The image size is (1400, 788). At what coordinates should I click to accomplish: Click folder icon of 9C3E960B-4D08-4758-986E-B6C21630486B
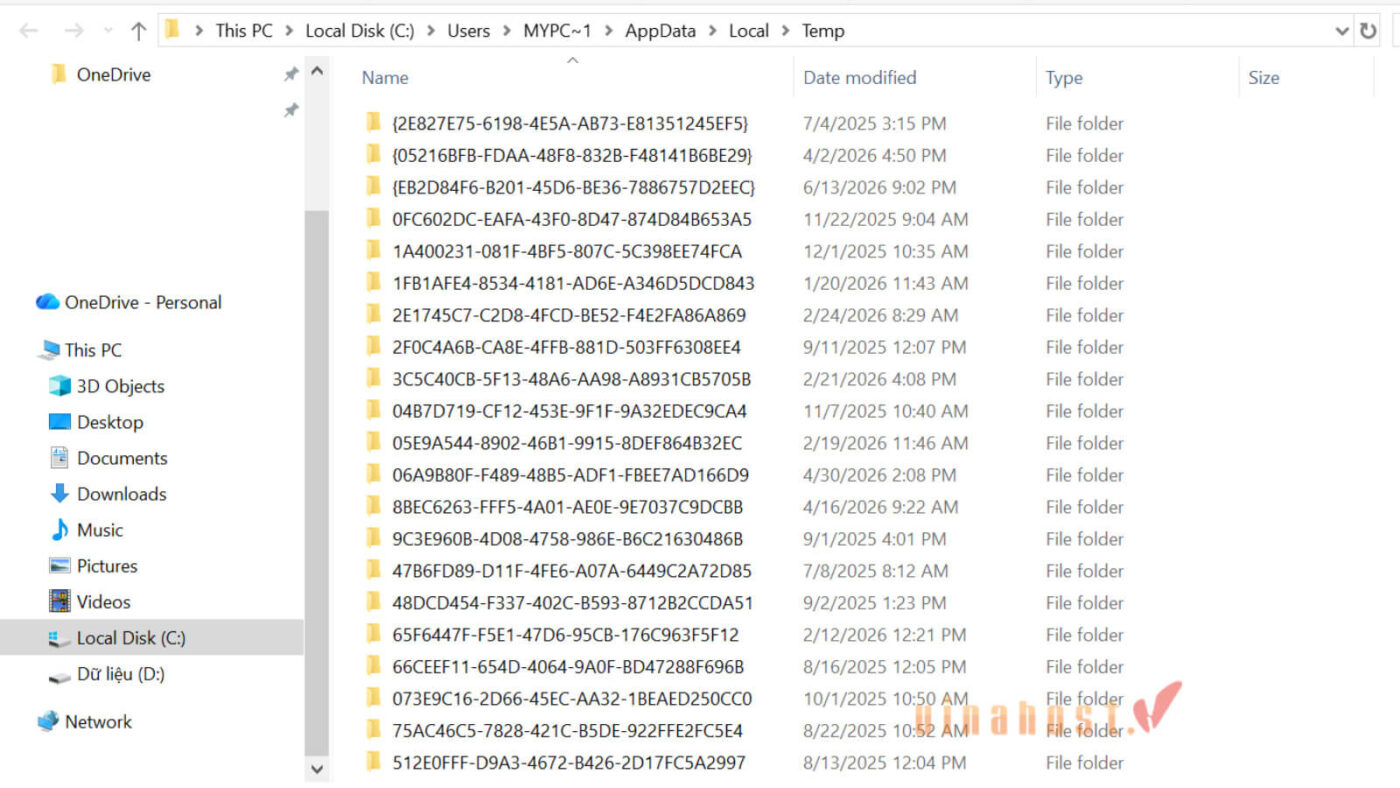point(374,539)
